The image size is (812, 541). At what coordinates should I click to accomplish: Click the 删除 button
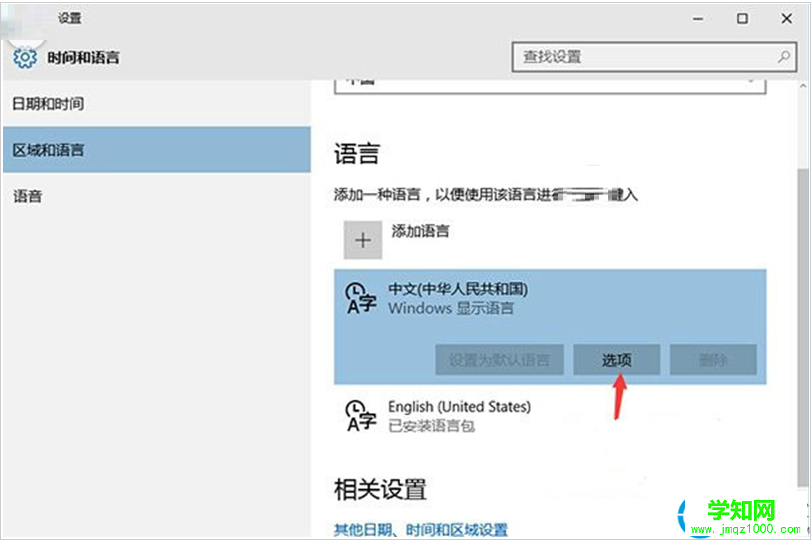(713, 360)
